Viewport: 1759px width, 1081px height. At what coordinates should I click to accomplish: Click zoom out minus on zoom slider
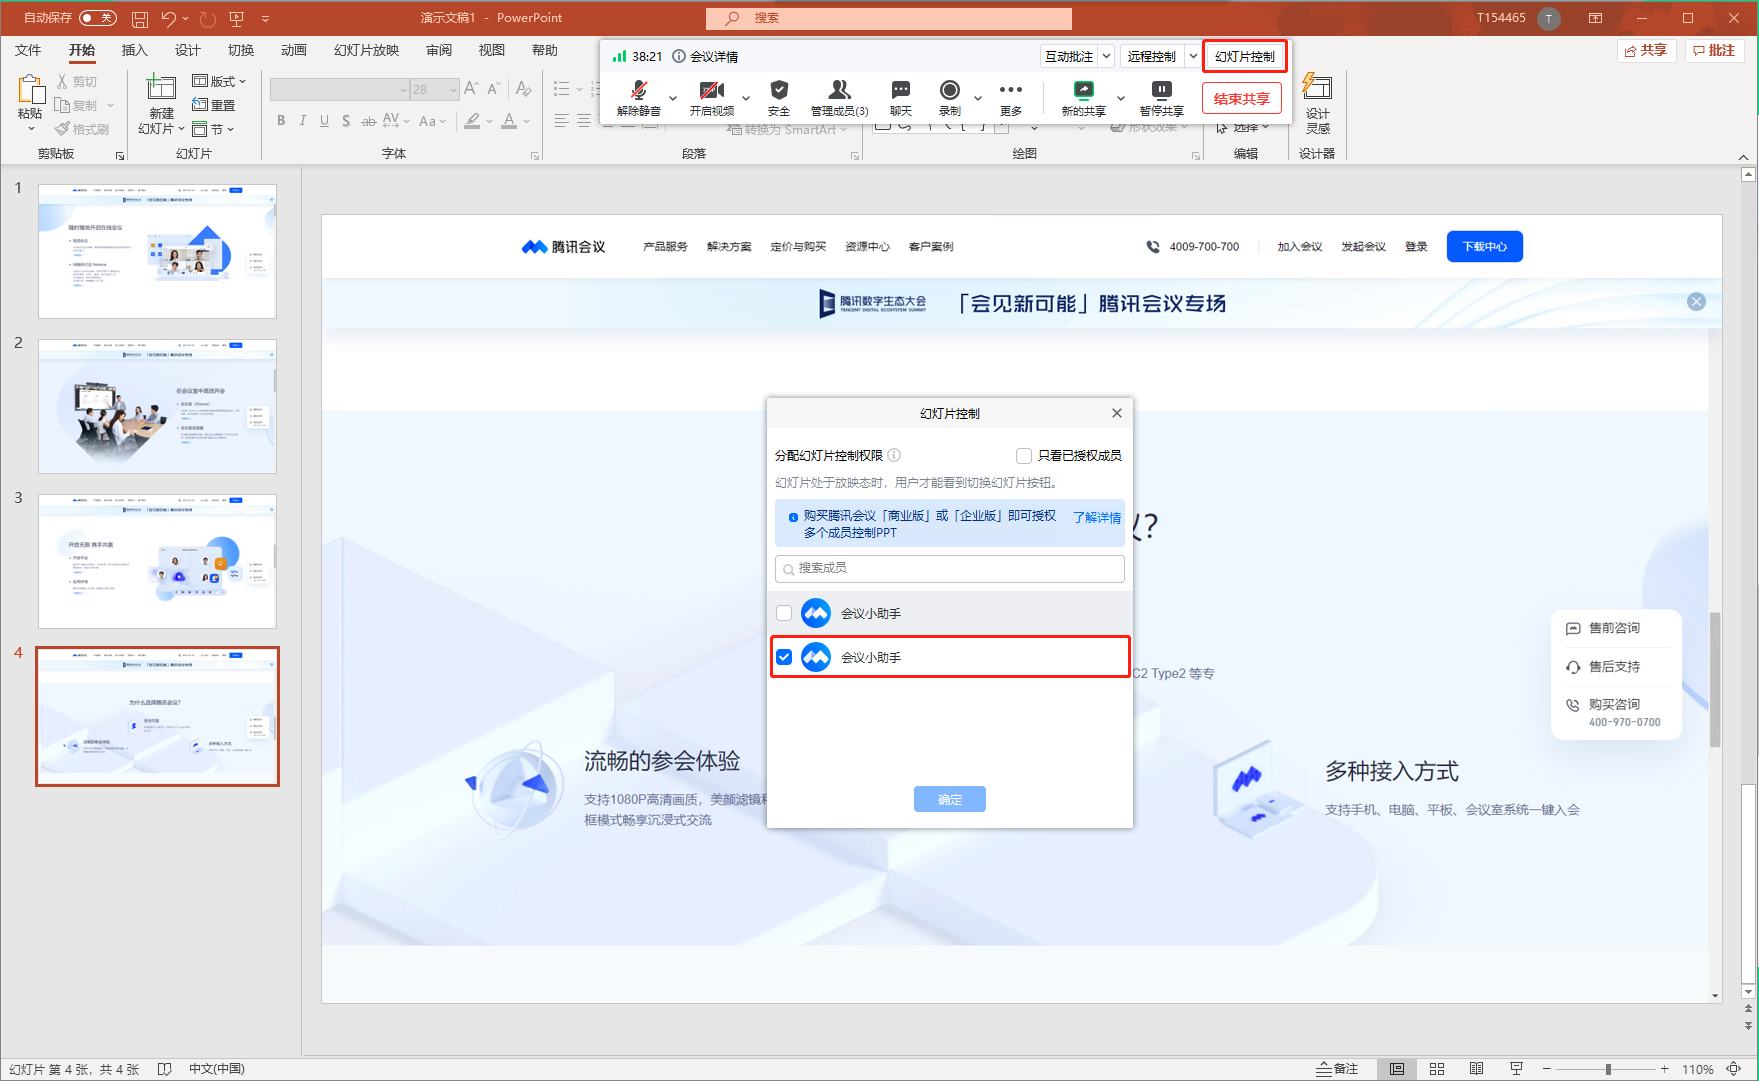click(1546, 1069)
